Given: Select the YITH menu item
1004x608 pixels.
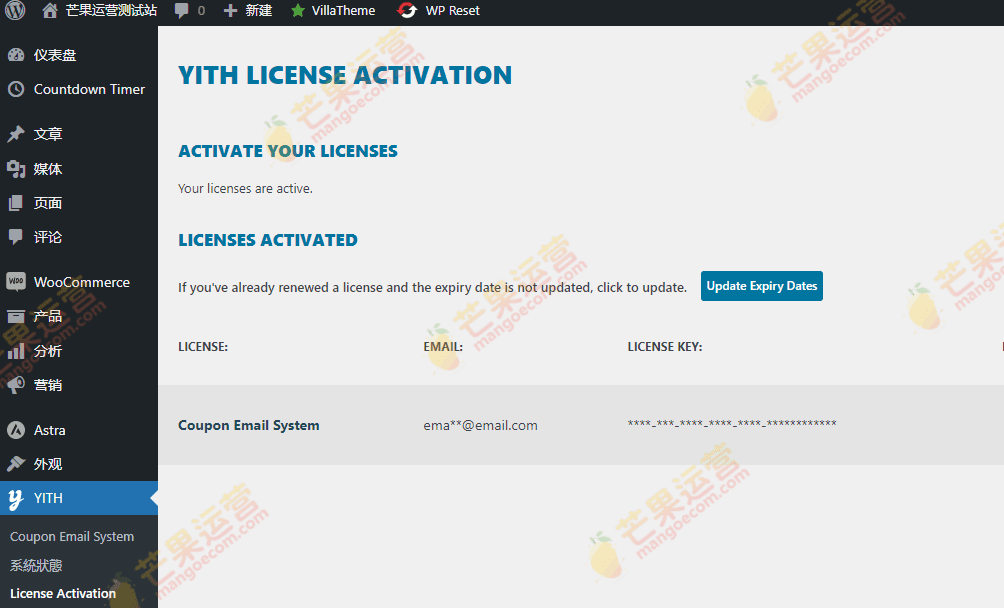Looking at the screenshot, I should click(79, 498).
